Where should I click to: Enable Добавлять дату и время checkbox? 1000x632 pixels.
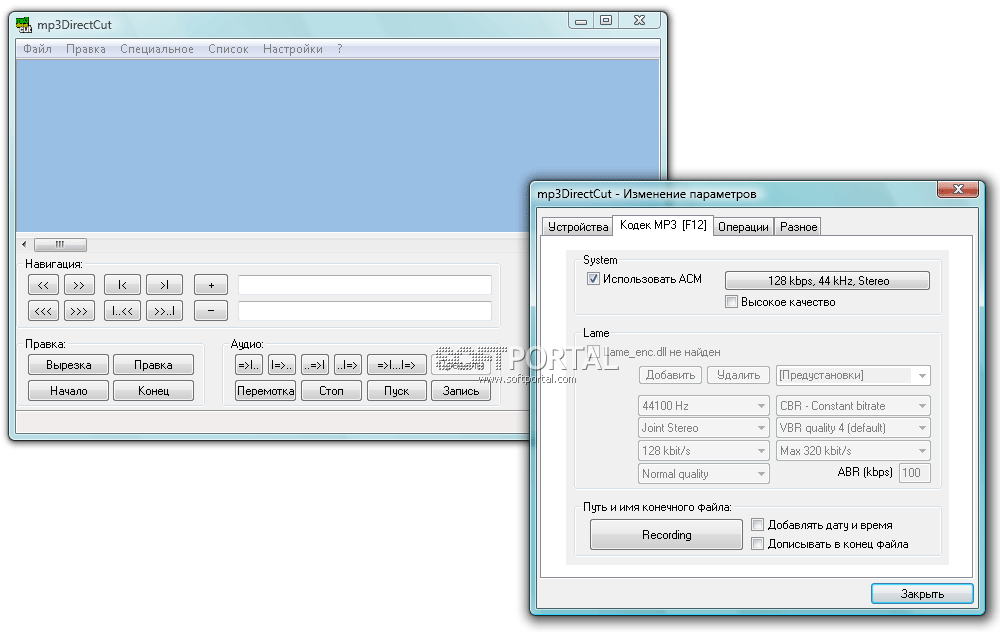758,525
